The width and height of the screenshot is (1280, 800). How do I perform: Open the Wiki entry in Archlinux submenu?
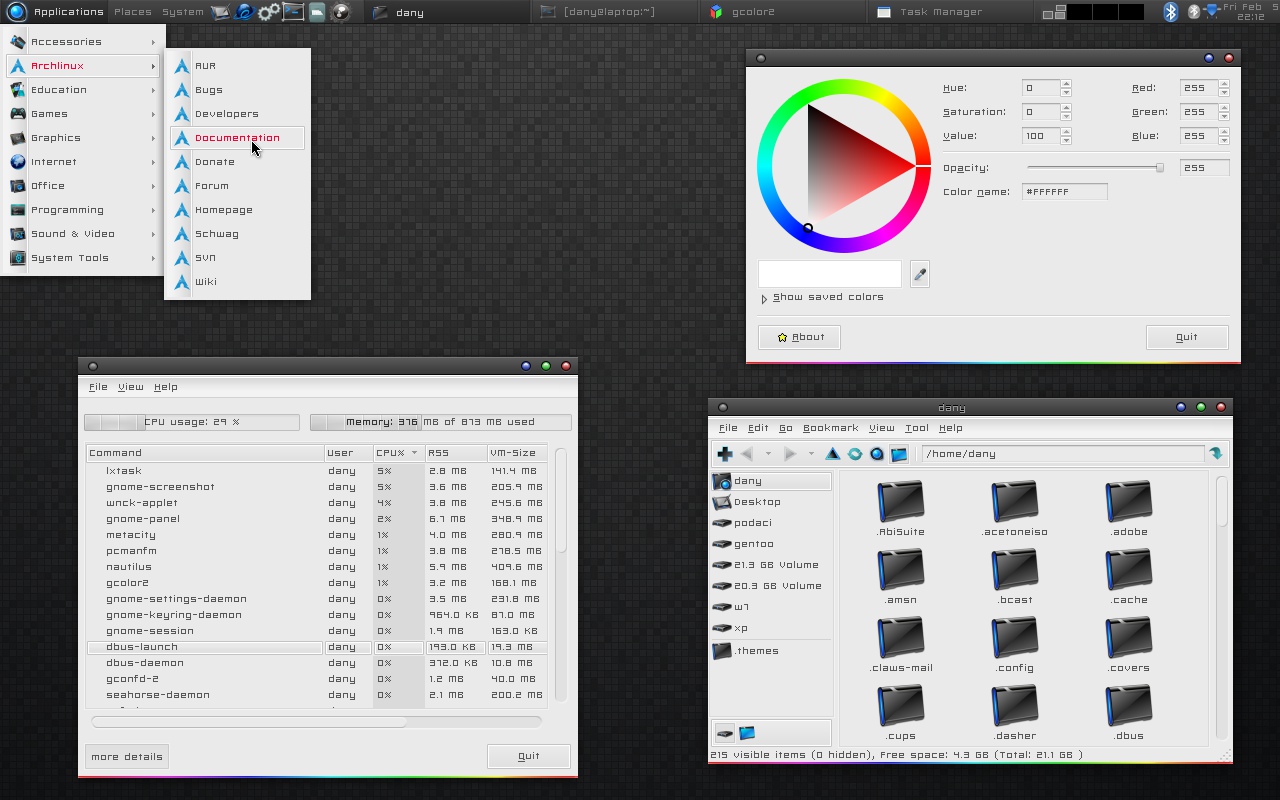(238, 282)
